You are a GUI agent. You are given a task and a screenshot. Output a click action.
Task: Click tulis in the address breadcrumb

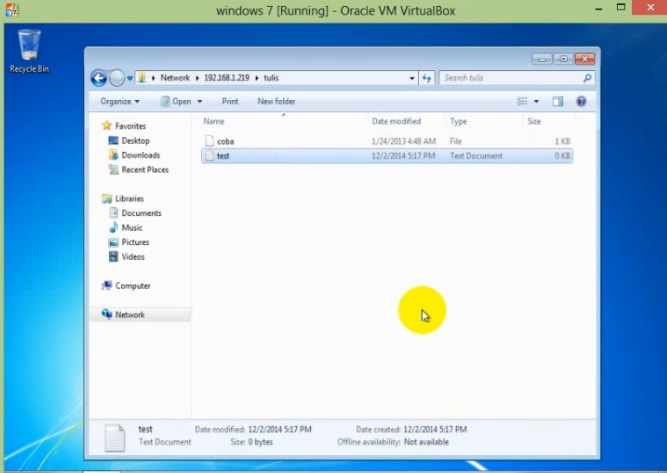point(271,78)
